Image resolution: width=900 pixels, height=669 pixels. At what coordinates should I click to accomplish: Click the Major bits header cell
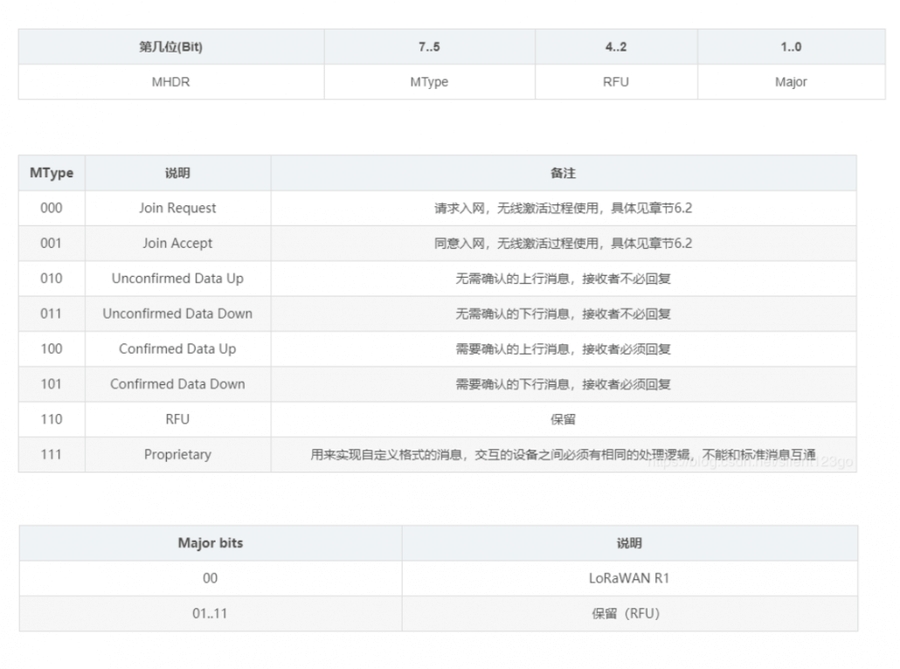(x=210, y=543)
